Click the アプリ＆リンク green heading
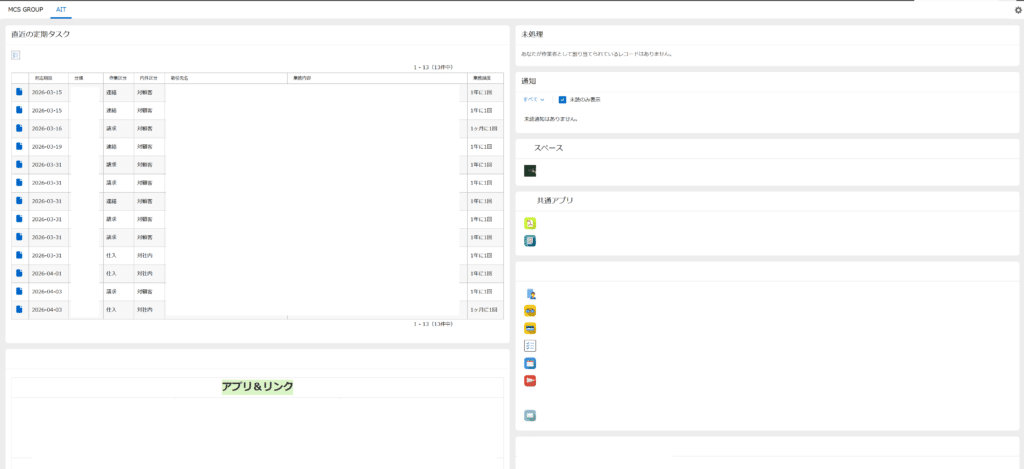Viewport: 1024px width, 469px height. coord(257,387)
